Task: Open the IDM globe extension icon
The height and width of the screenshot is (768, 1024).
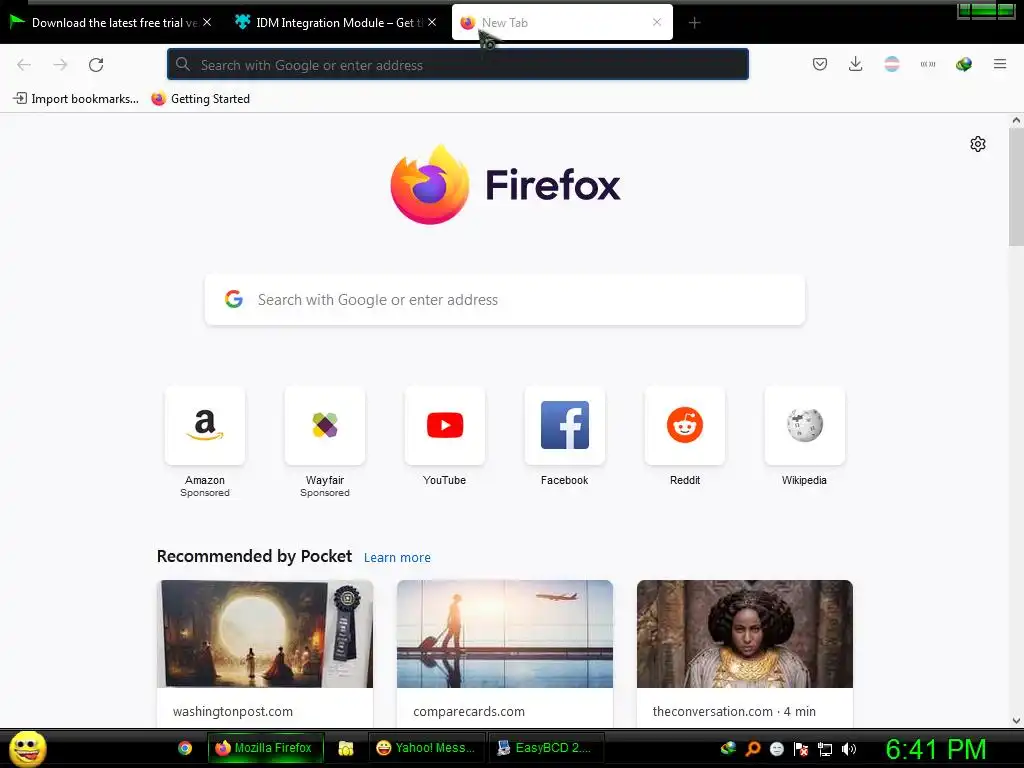Action: point(963,64)
